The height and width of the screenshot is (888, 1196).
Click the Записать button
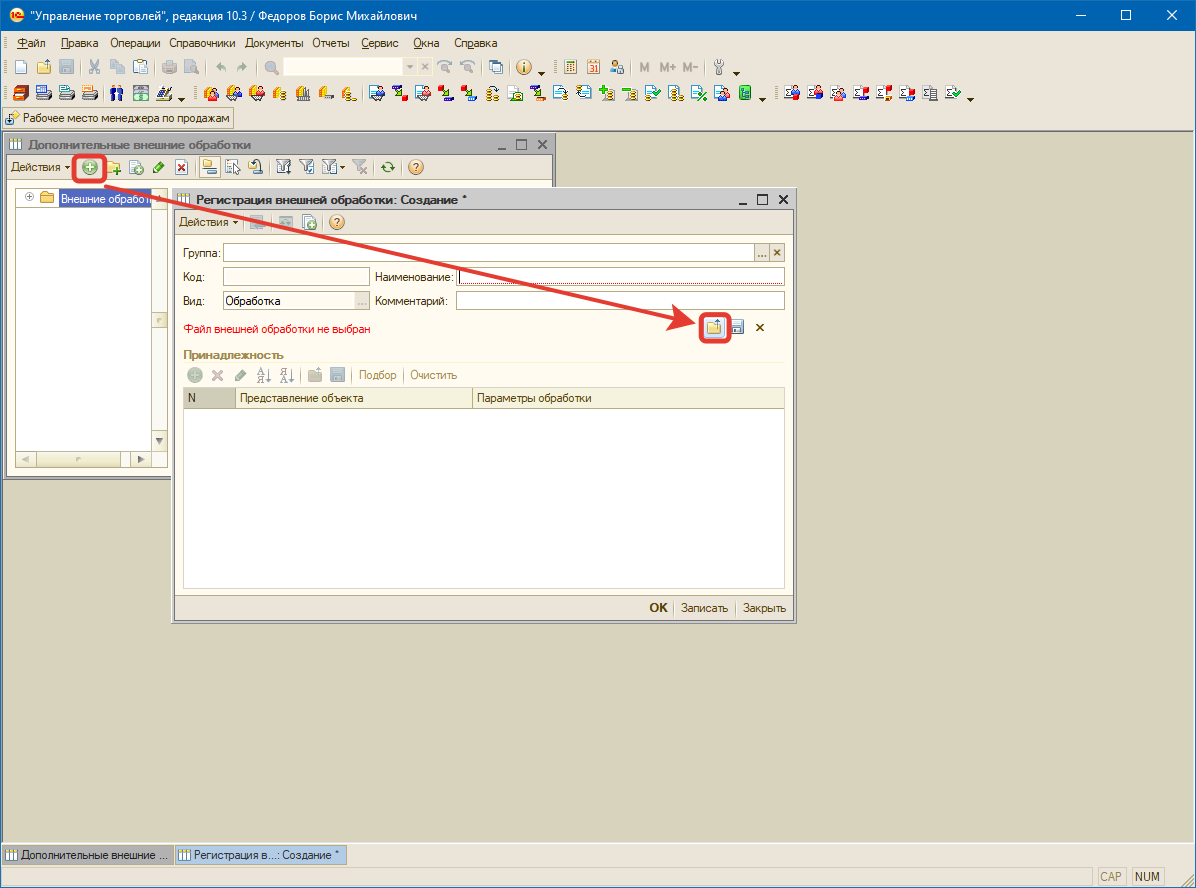tap(704, 608)
